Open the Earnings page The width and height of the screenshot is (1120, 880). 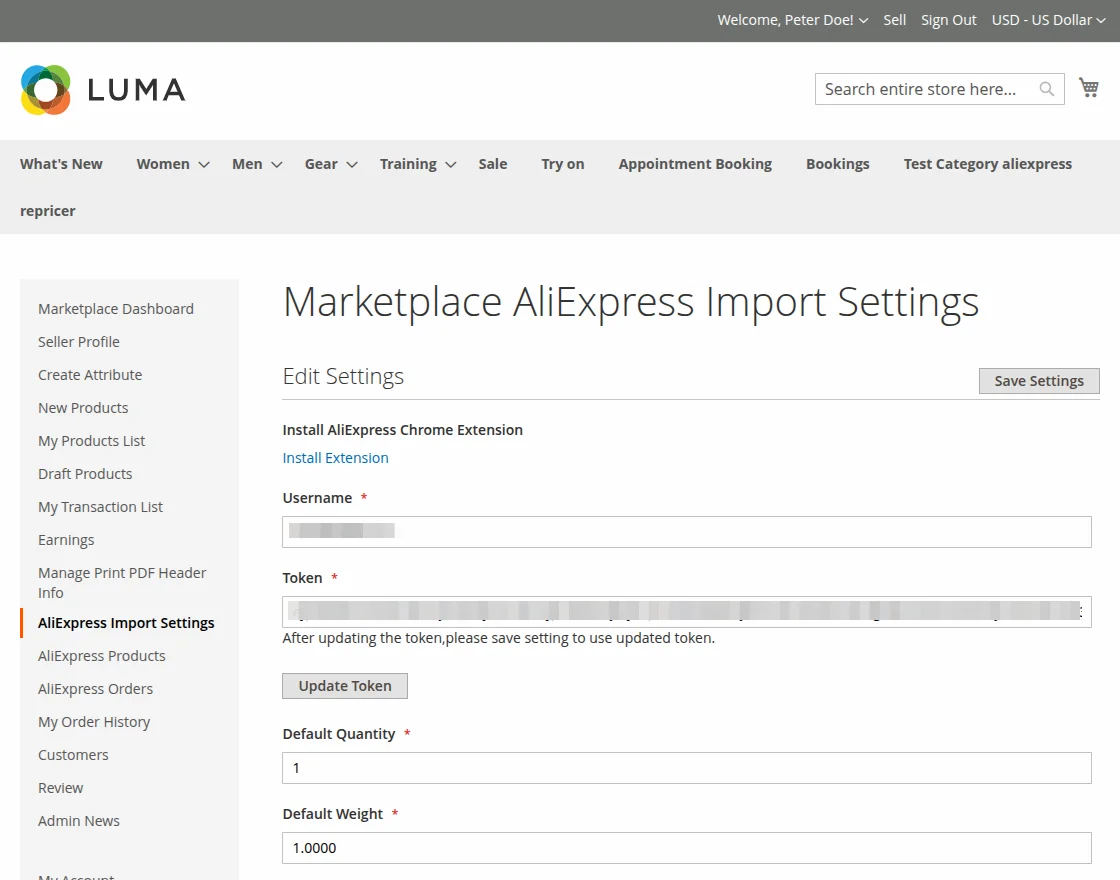point(66,539)
